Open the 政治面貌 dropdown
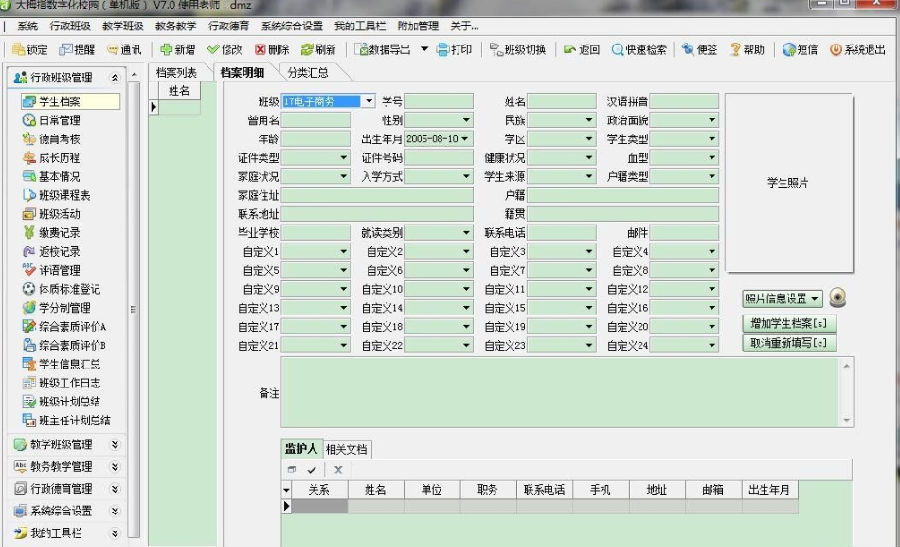This screenshot has height=547, width=900. click(x=712, y=121)
